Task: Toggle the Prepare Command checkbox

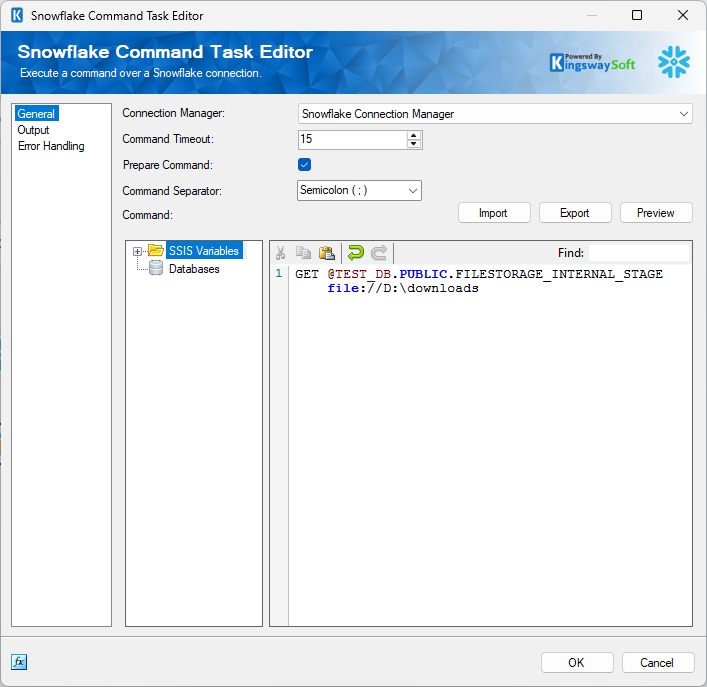Action: coord(304,165)
